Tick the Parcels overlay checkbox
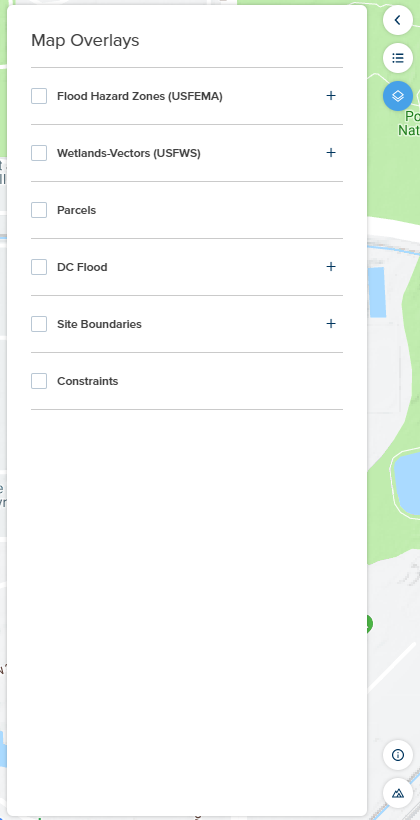420x820 pixels. [x=39, y=210]
